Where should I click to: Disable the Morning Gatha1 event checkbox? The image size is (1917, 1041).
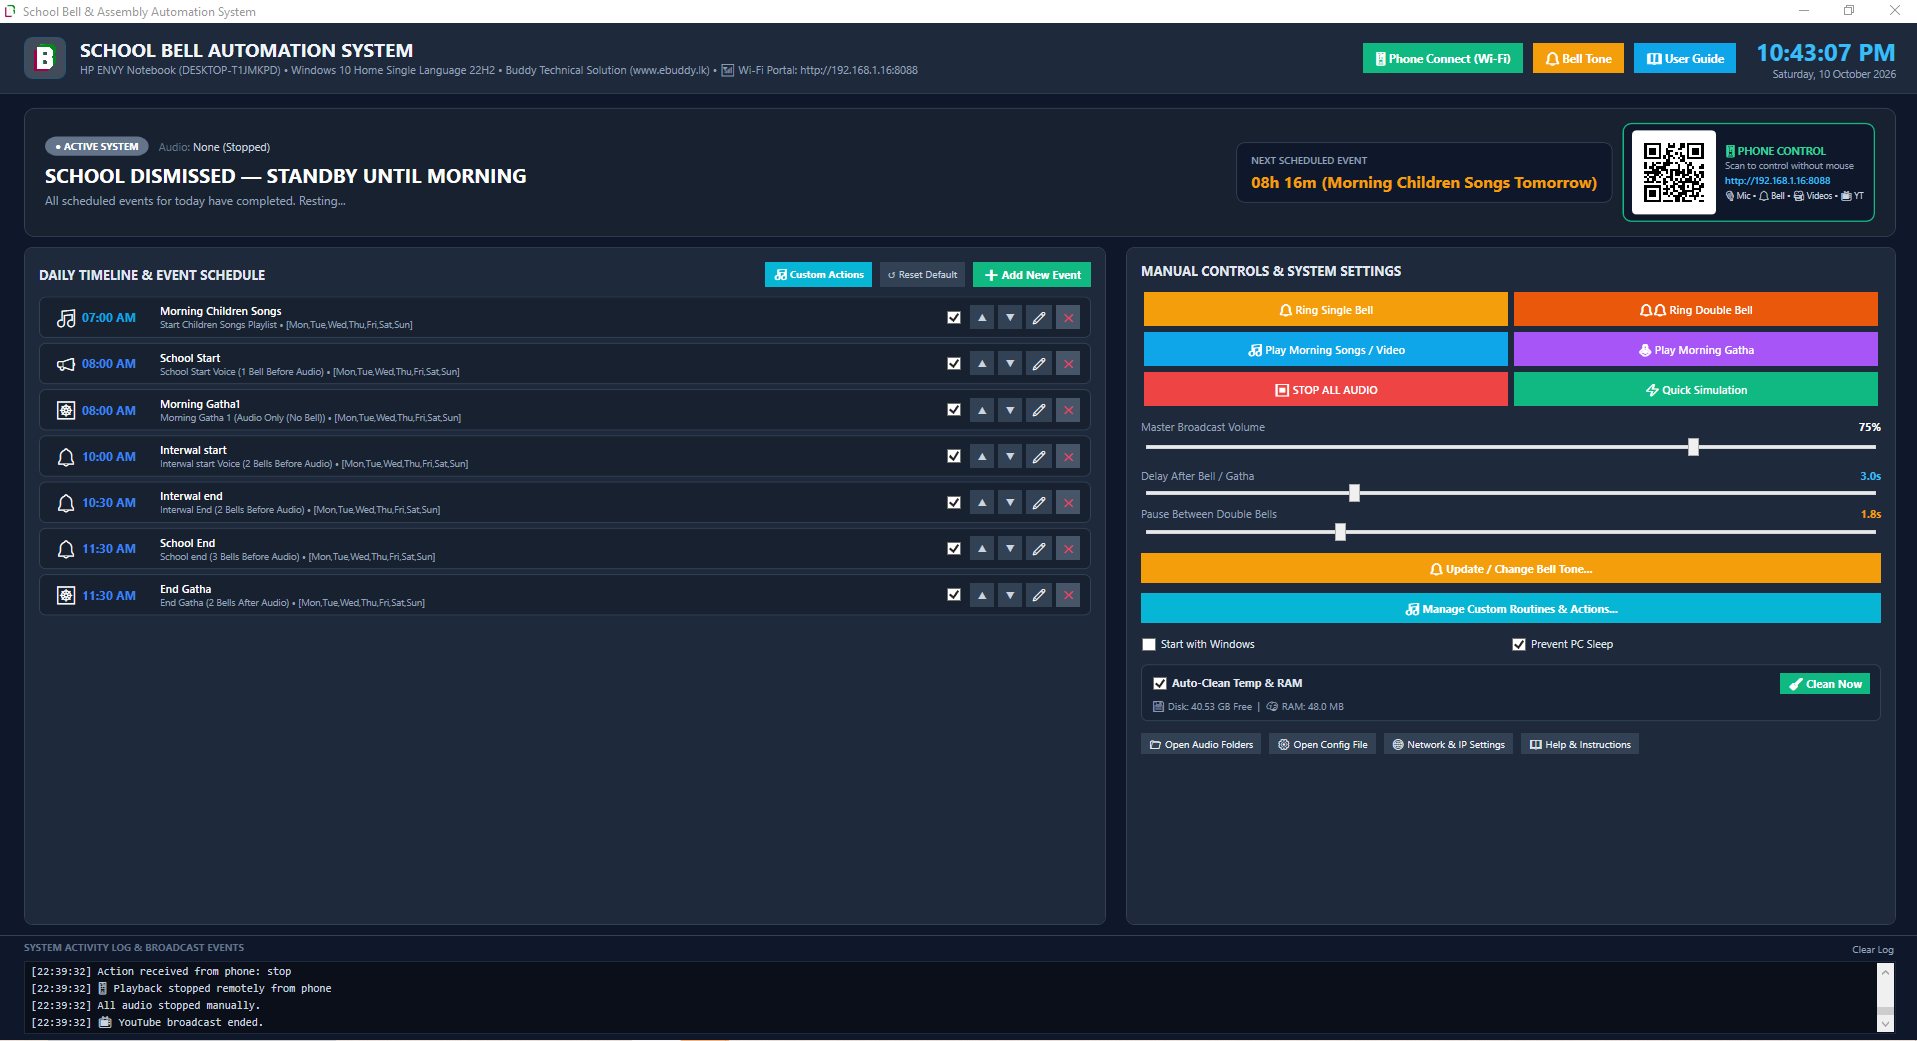coord(954,410)
